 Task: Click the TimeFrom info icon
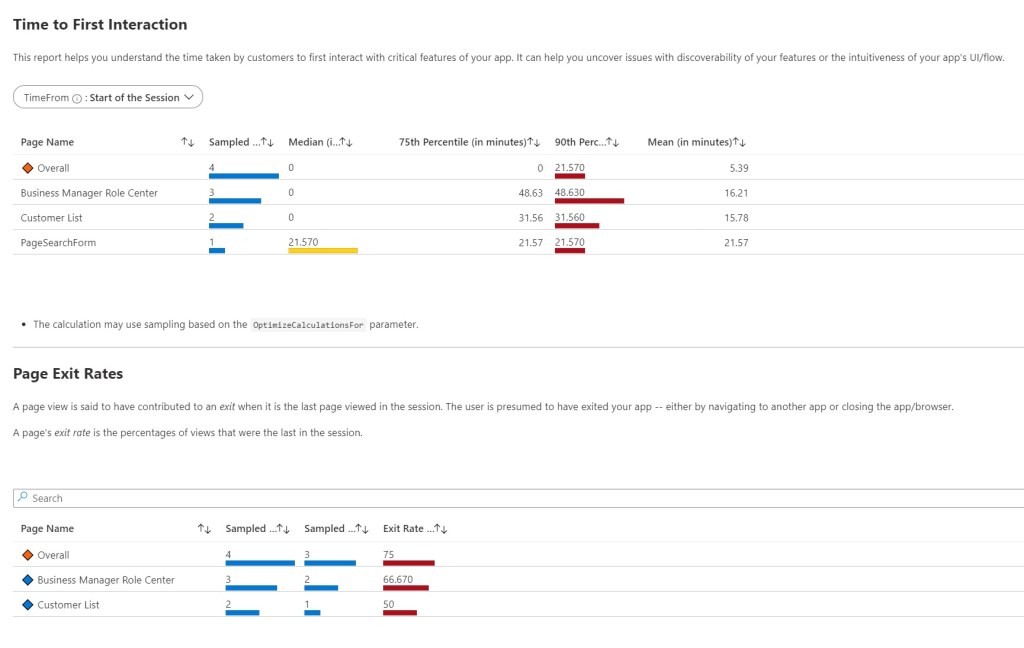click(77, 98)
